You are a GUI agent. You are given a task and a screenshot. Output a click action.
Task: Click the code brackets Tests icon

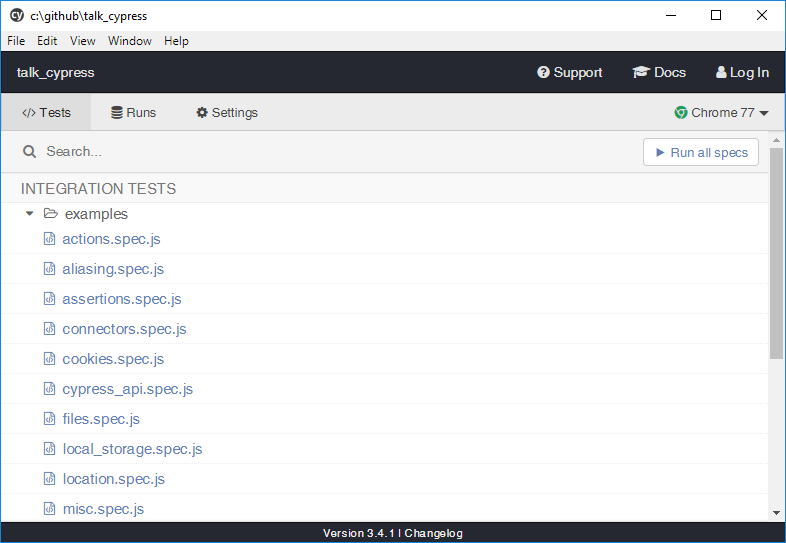coord(29,112)
